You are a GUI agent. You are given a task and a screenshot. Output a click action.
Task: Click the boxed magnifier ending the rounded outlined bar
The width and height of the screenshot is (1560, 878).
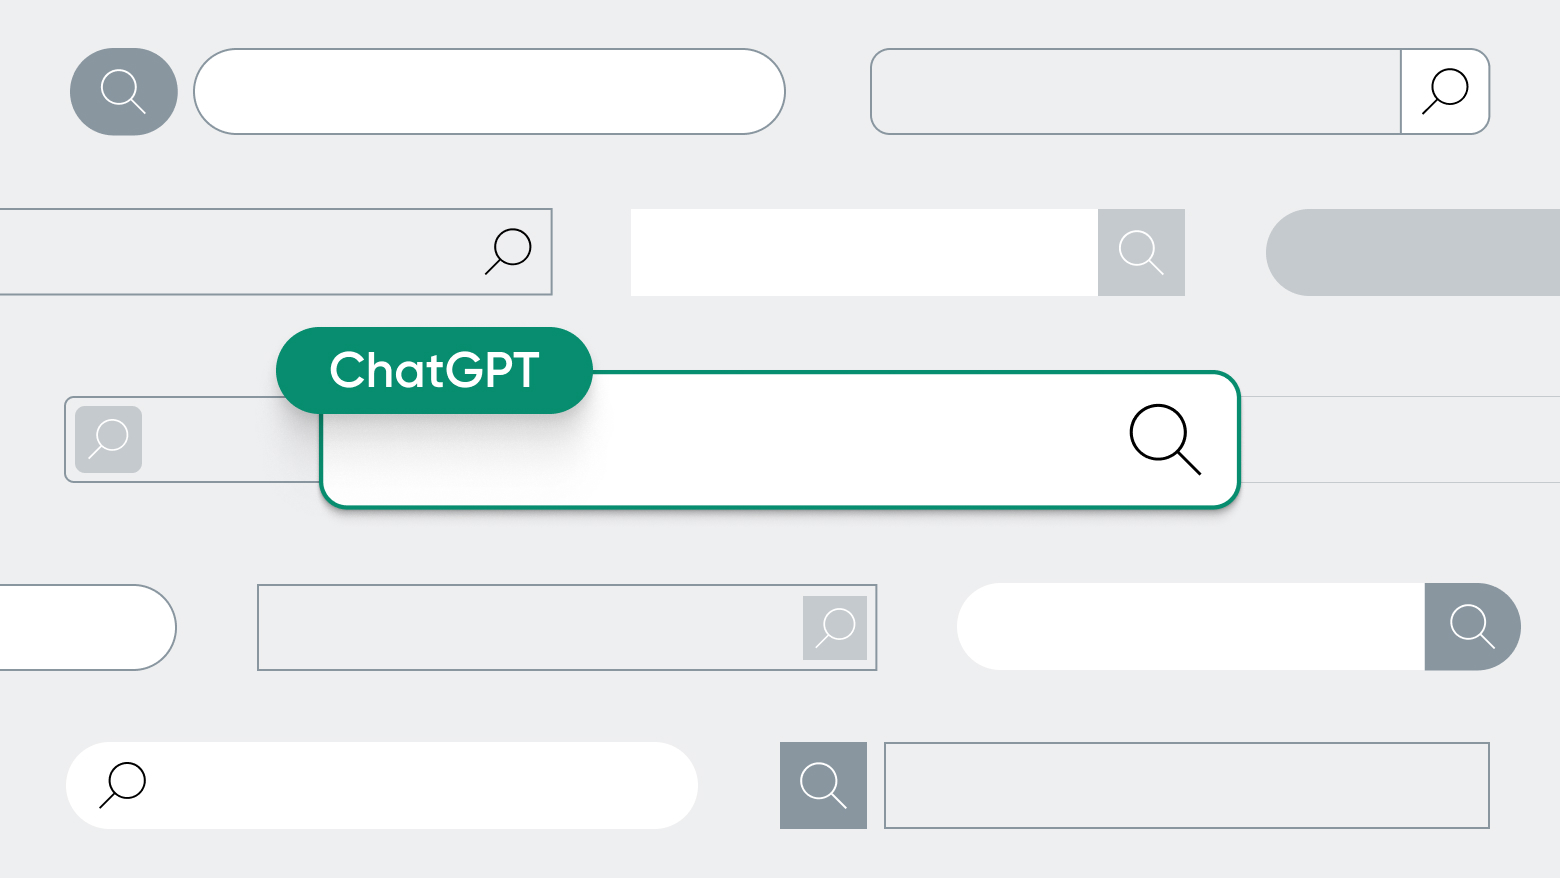pyautogui.click(x=1445, y=91)
